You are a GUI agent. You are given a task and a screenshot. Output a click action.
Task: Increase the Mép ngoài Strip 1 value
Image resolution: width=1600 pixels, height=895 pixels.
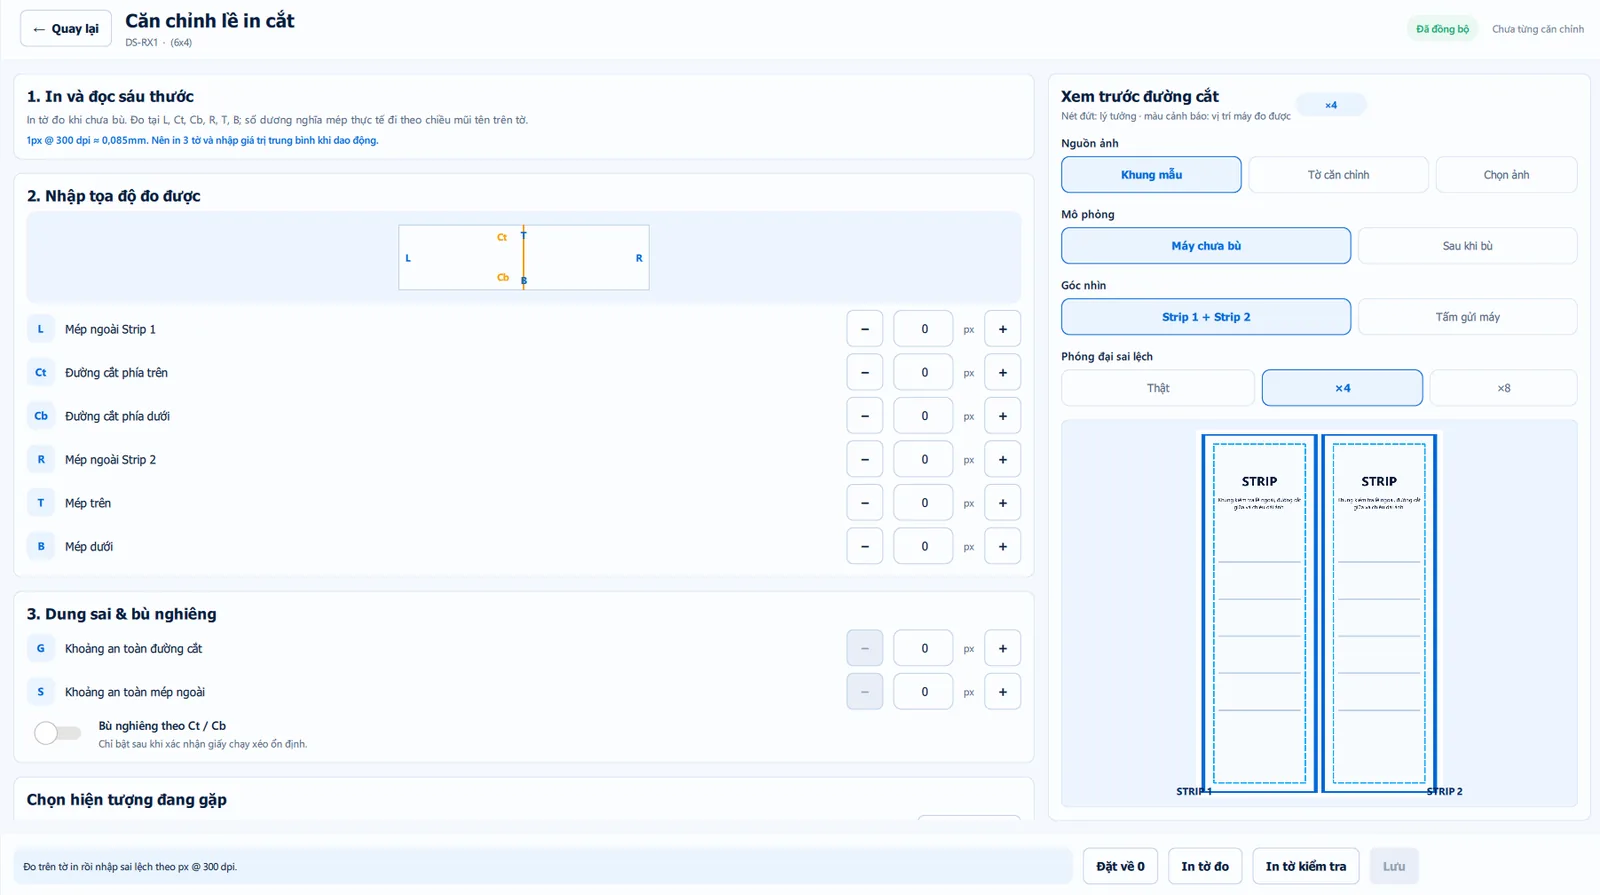(1003, 329)
